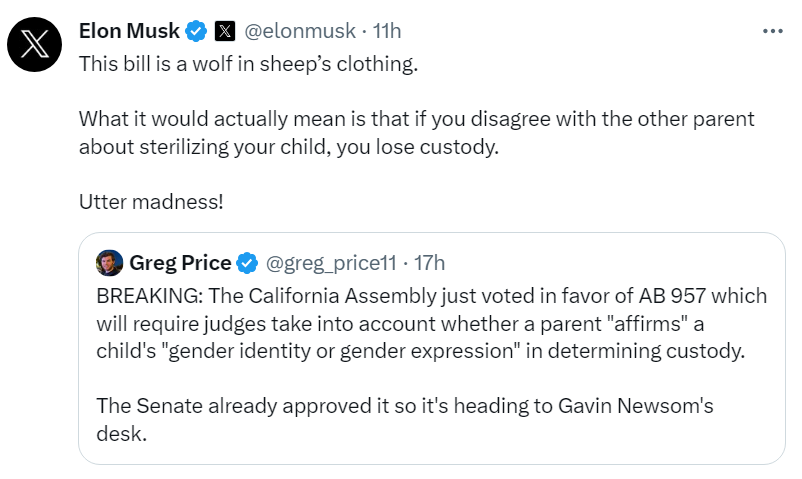This screenshot has width=802, height=479.
Task: Click the X affiliation badge near @elonmusk
Action: click(225, 31)
